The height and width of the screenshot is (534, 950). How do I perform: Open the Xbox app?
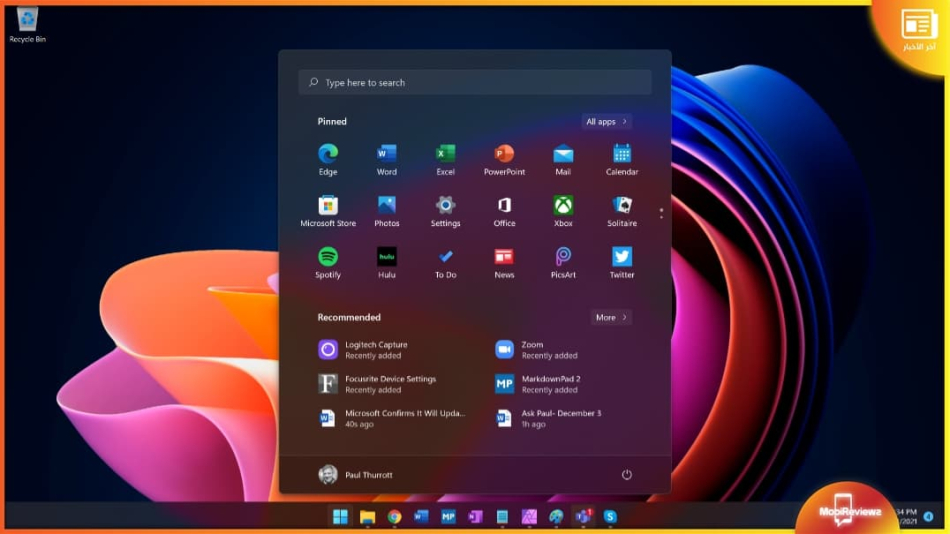tap(563, 212)
